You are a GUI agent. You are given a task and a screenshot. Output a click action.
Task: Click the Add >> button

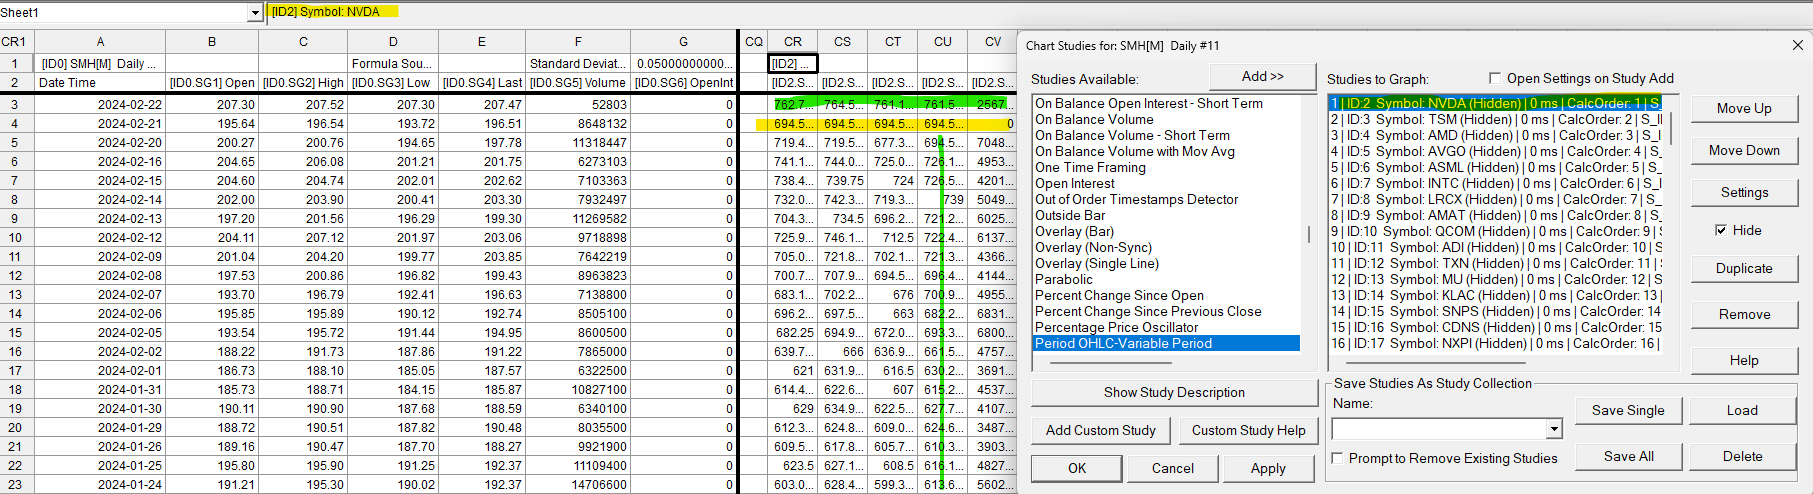1262,77
